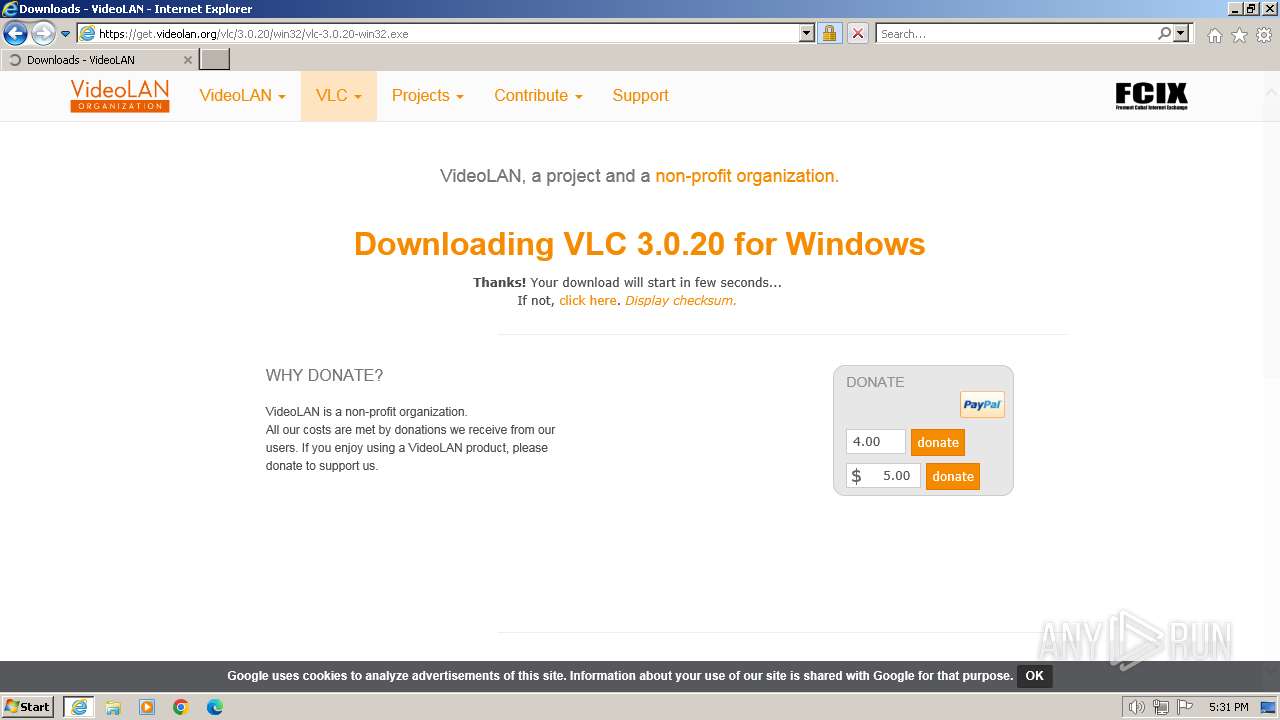Select the Downloads - VideoLAN tab
The width and height of the screenshot is (1280, 720).
coord(98,60)
